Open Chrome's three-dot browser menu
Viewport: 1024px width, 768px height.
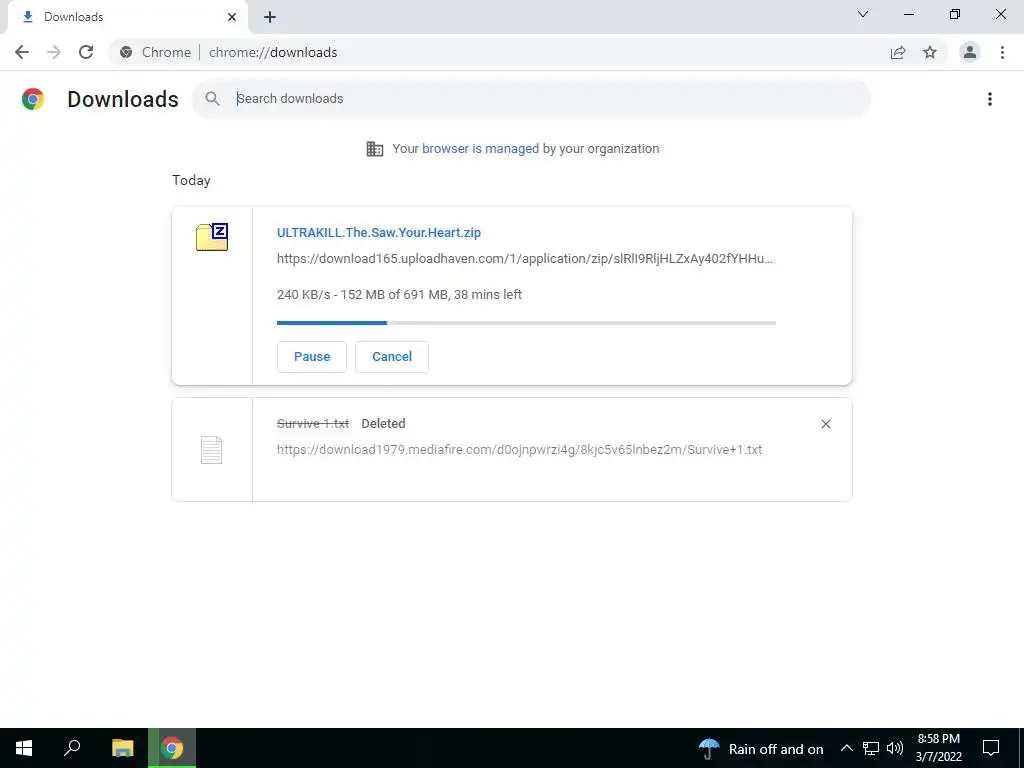pos(1002,52)
